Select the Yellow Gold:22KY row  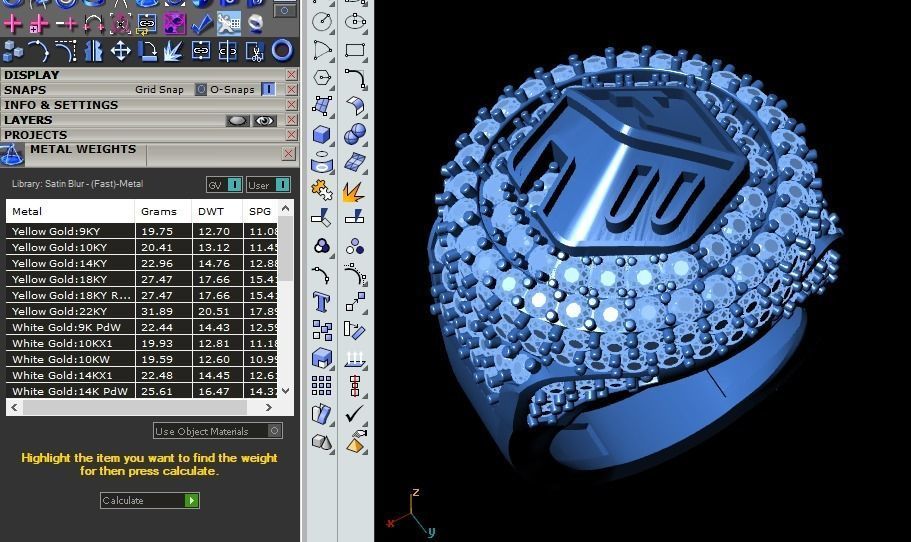pos(141,311)
